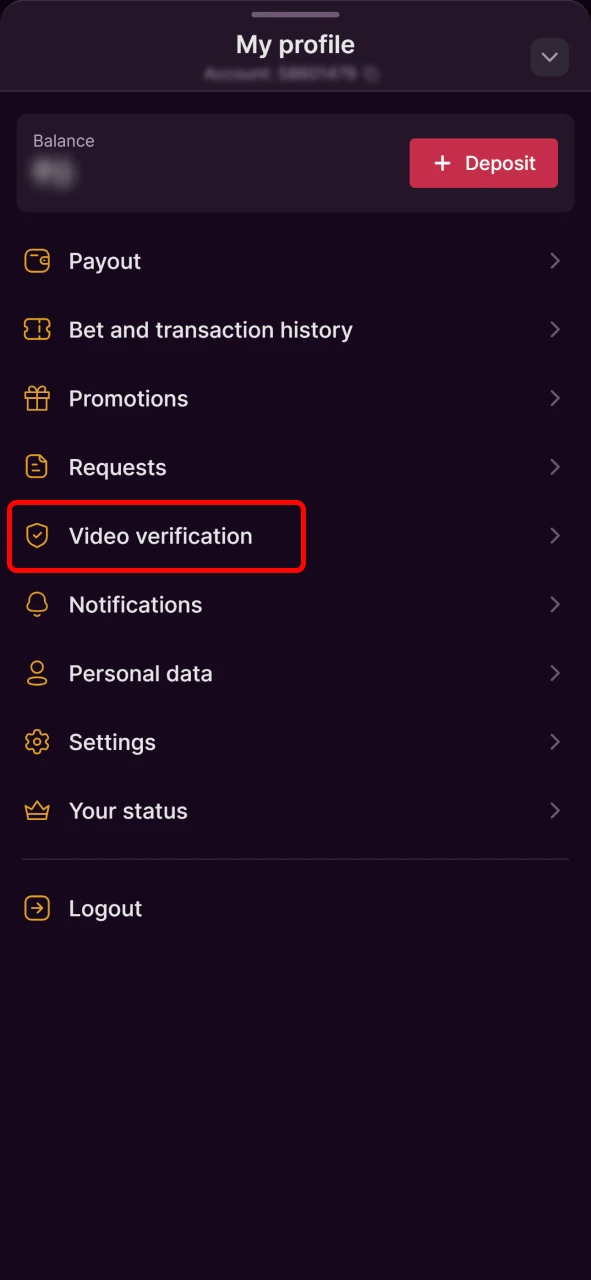The image size is (591, 1280).
Task: Click the Bet and transaction history ticket icon
Action: pos(37,330)
